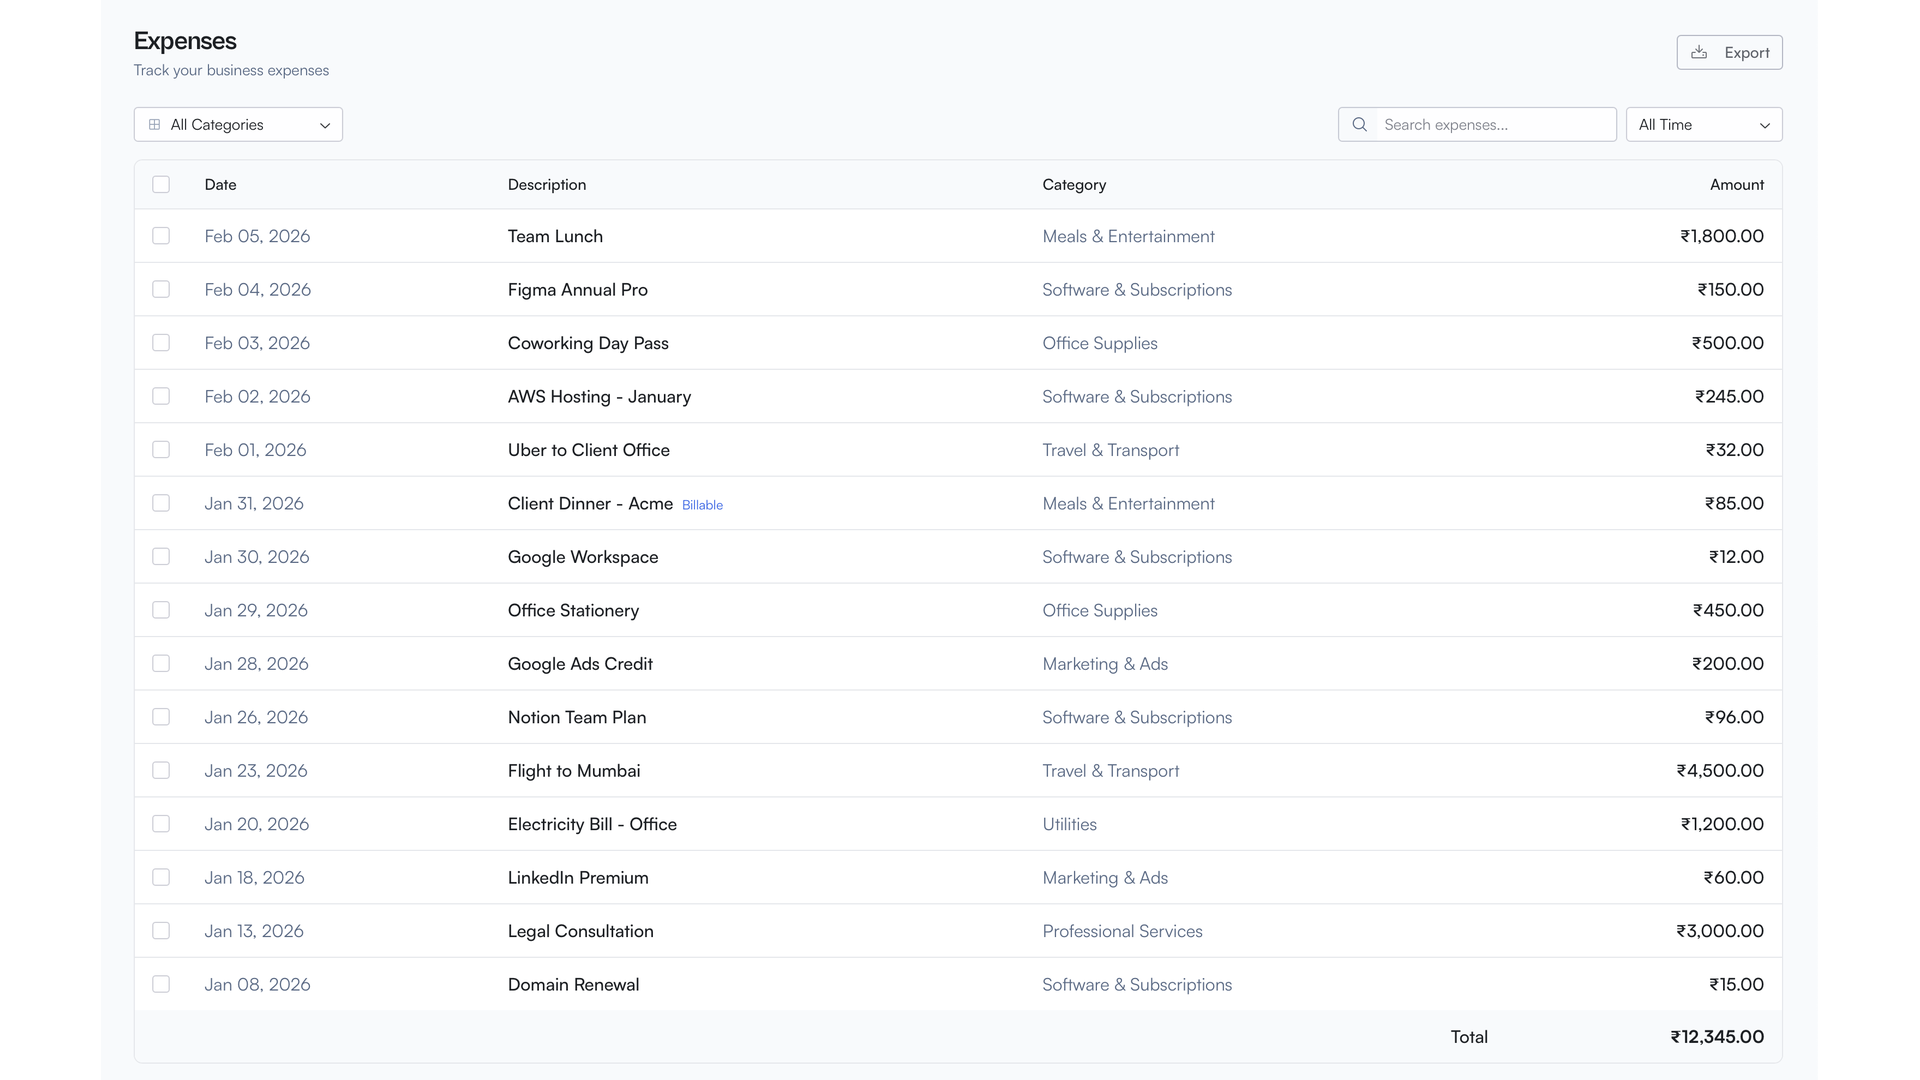1920x1080 pixels.
Task: Click the Amount column header
Action: 1736,185
